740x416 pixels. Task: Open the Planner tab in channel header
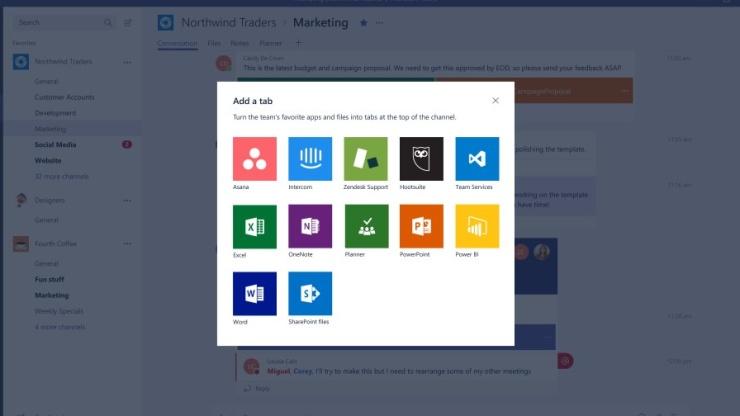tap(270, 43)
